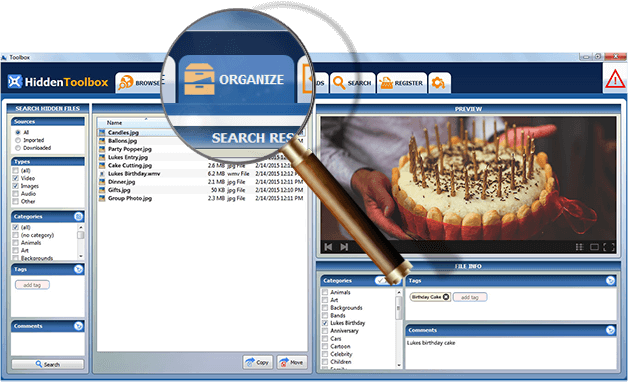Select Ballons.jpg file row
The height and width of the screenshot is (382, 628).
[x=202, y=141]
